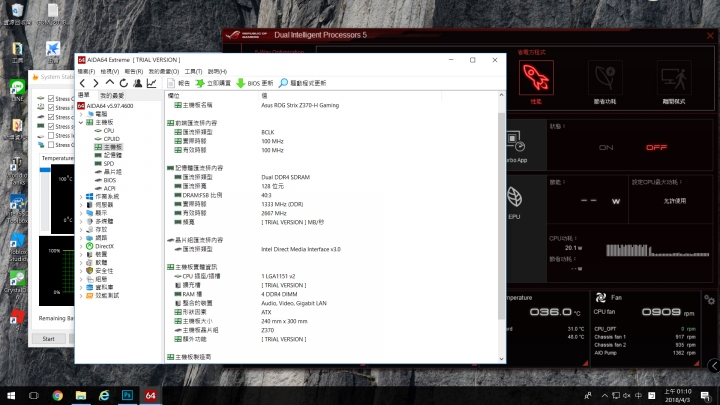Viewport: 720px width, 405px height.
Task: Go back with the AIDA64 back arrow
Action: coord(82,83)
